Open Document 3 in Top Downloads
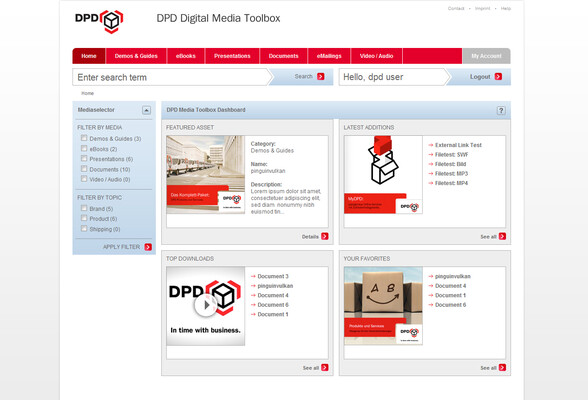588x400 pixels. (273, 276)
